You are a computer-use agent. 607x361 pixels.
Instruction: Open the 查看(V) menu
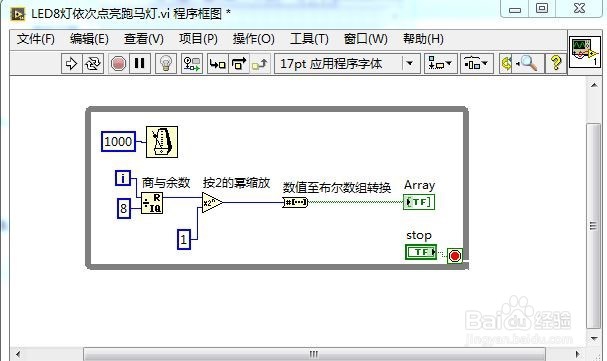click(144, 39)
